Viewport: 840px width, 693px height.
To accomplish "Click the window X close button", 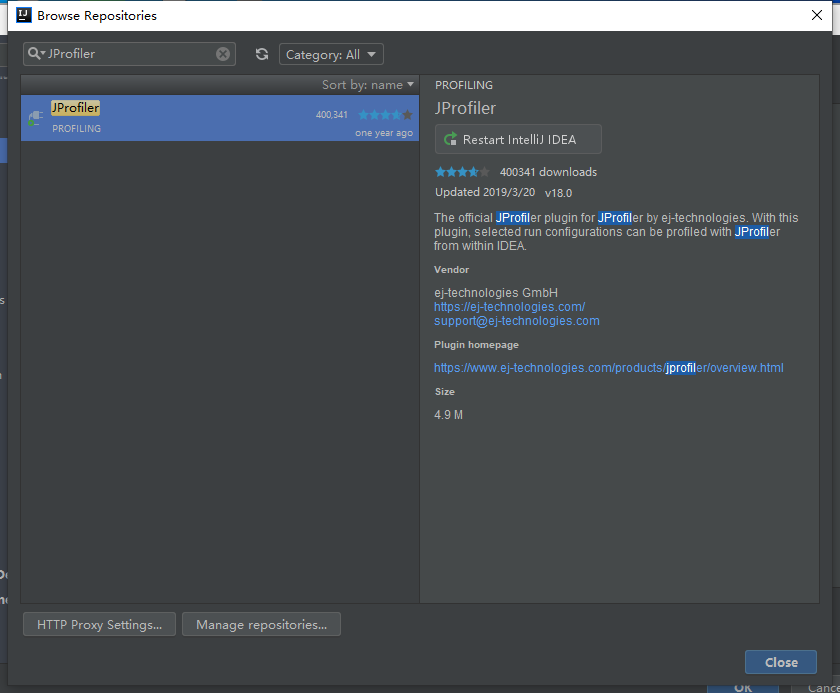I will (x=816, y=15).
